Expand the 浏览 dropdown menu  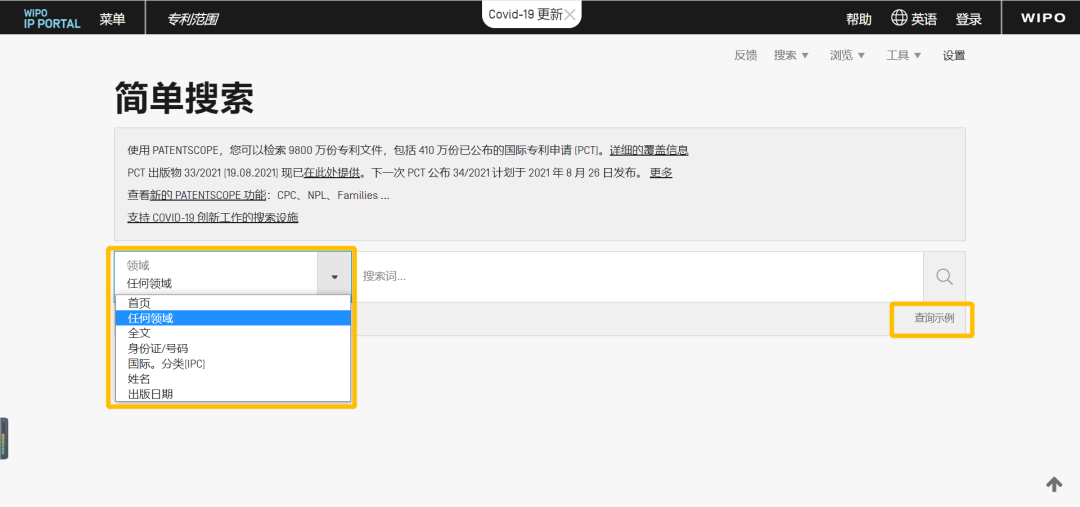(x=848, y=56)
